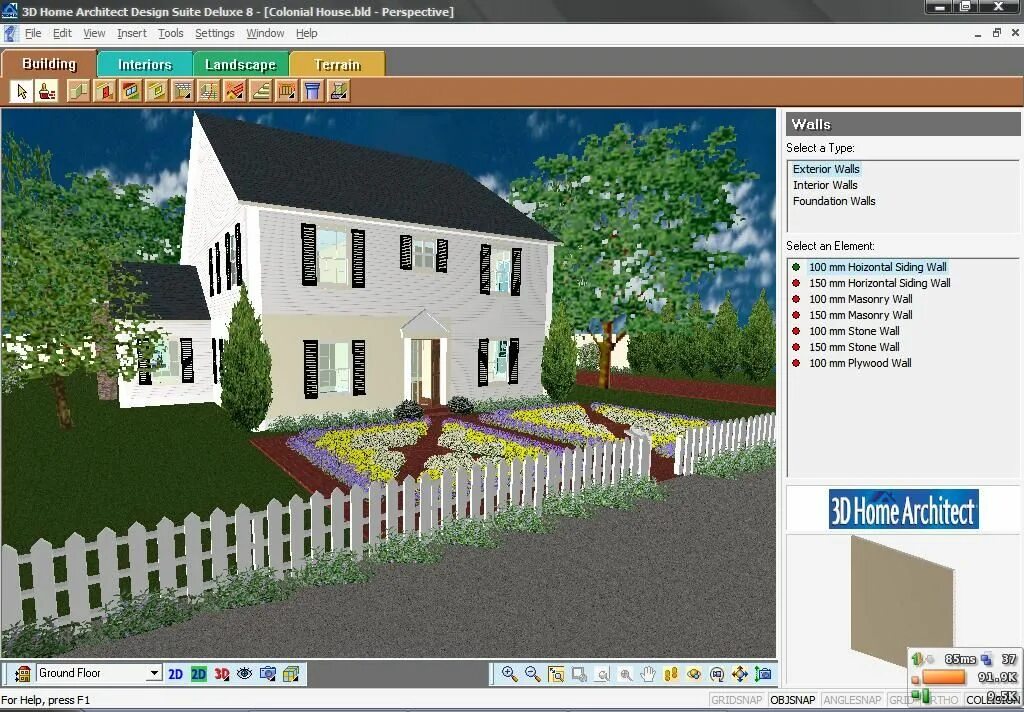Open the eye view filter icon
This screenshot has width=1024, height=712.
(244, 673)
